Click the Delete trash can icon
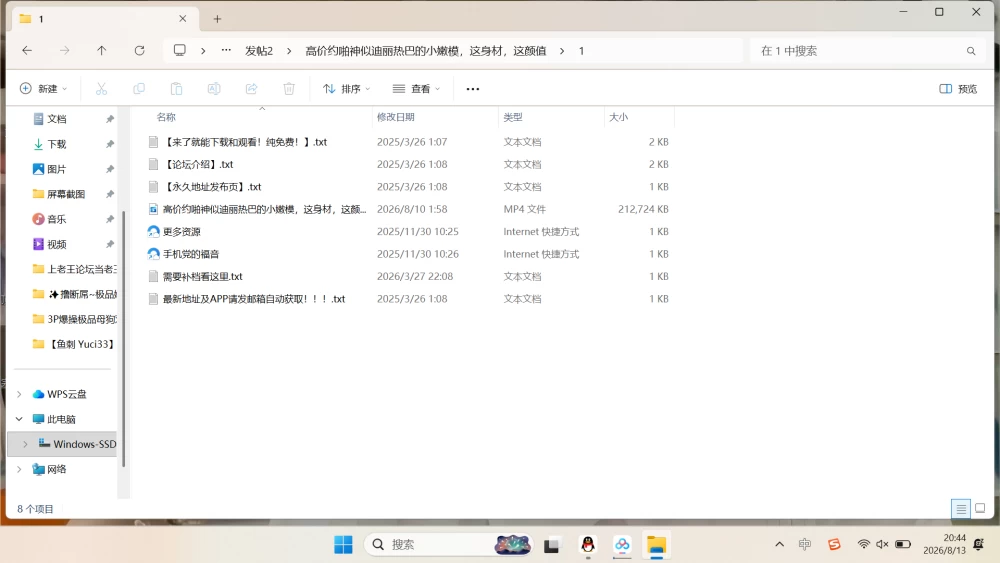1000x563 pixels. (x=289, y=89)
